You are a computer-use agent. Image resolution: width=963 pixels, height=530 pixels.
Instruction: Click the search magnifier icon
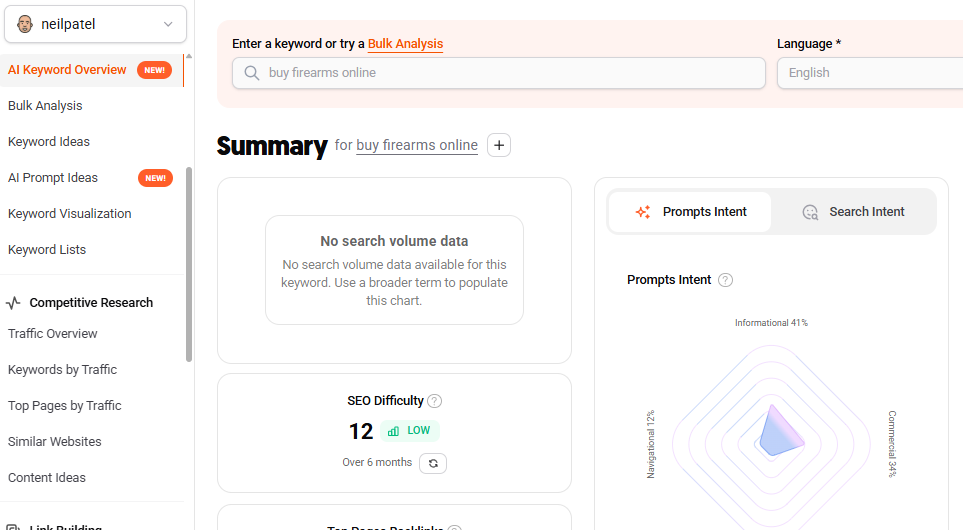tap(251, 73)
